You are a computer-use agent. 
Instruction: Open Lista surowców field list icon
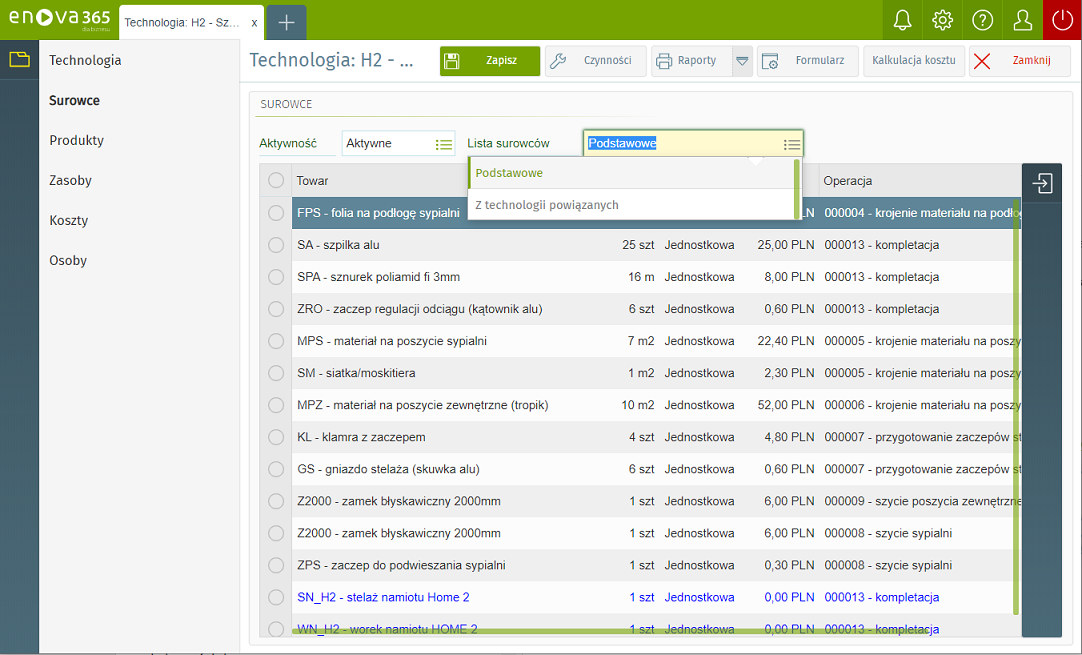791,144
